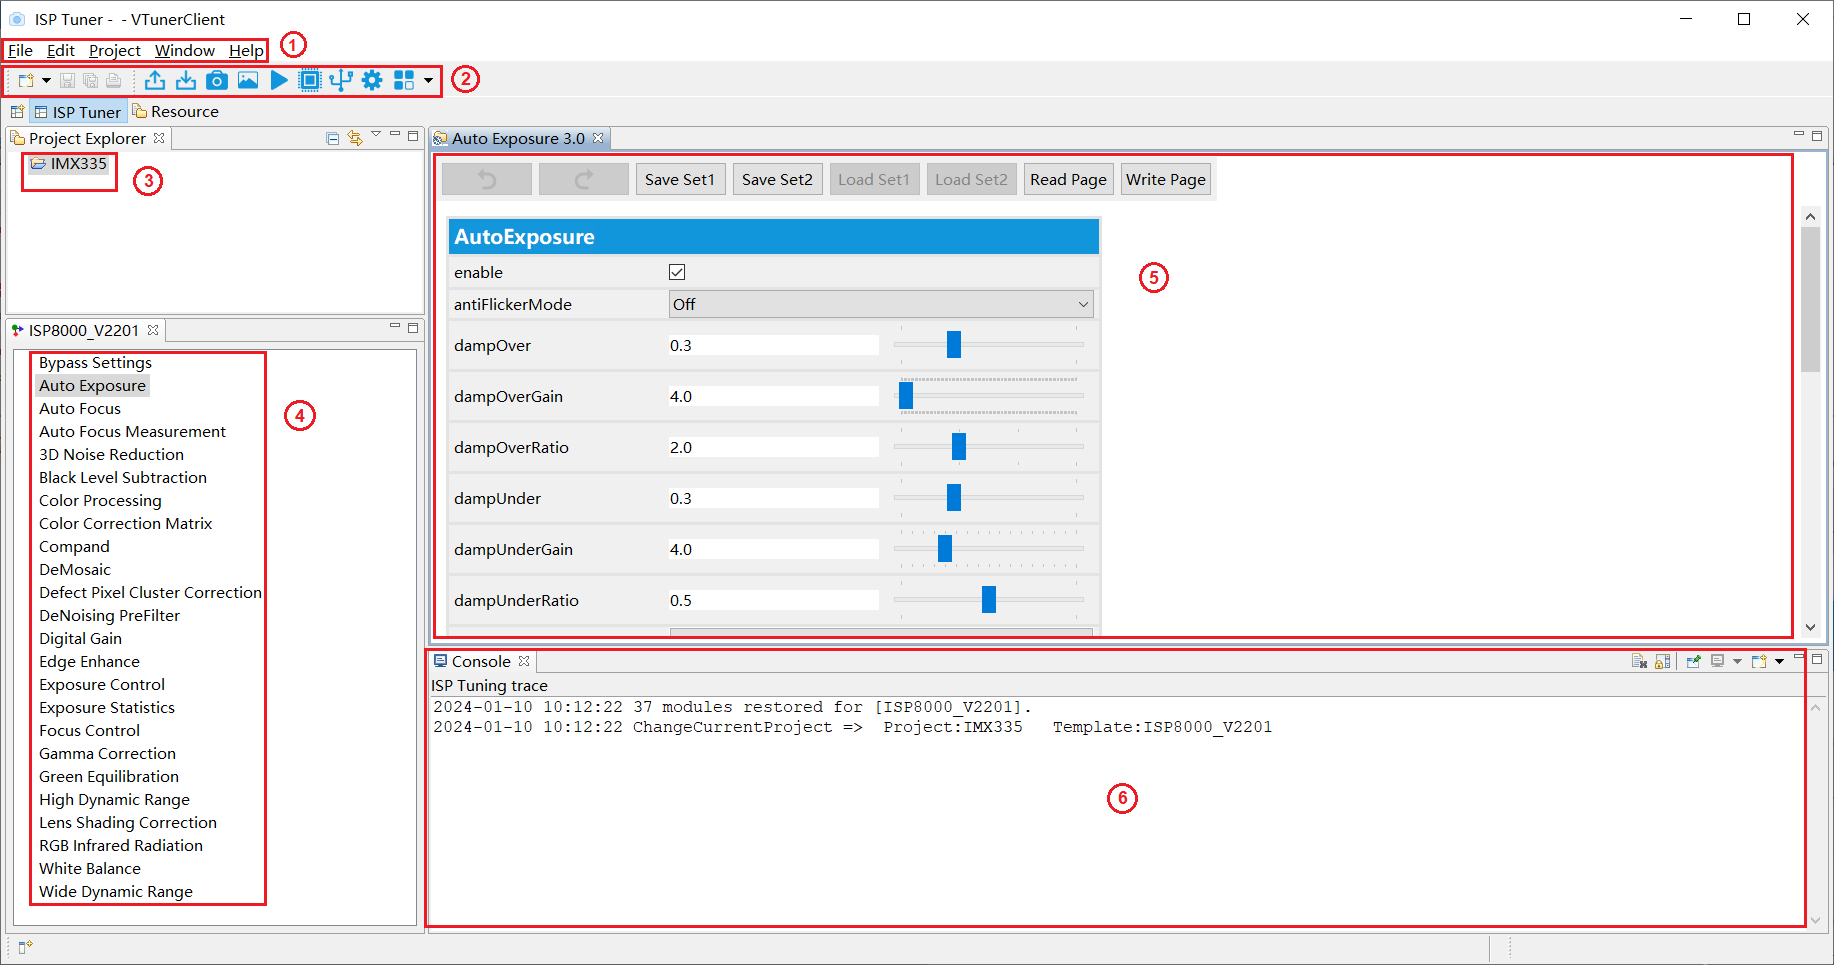Click the upload (export) arrow icon

tap(155, 80)
